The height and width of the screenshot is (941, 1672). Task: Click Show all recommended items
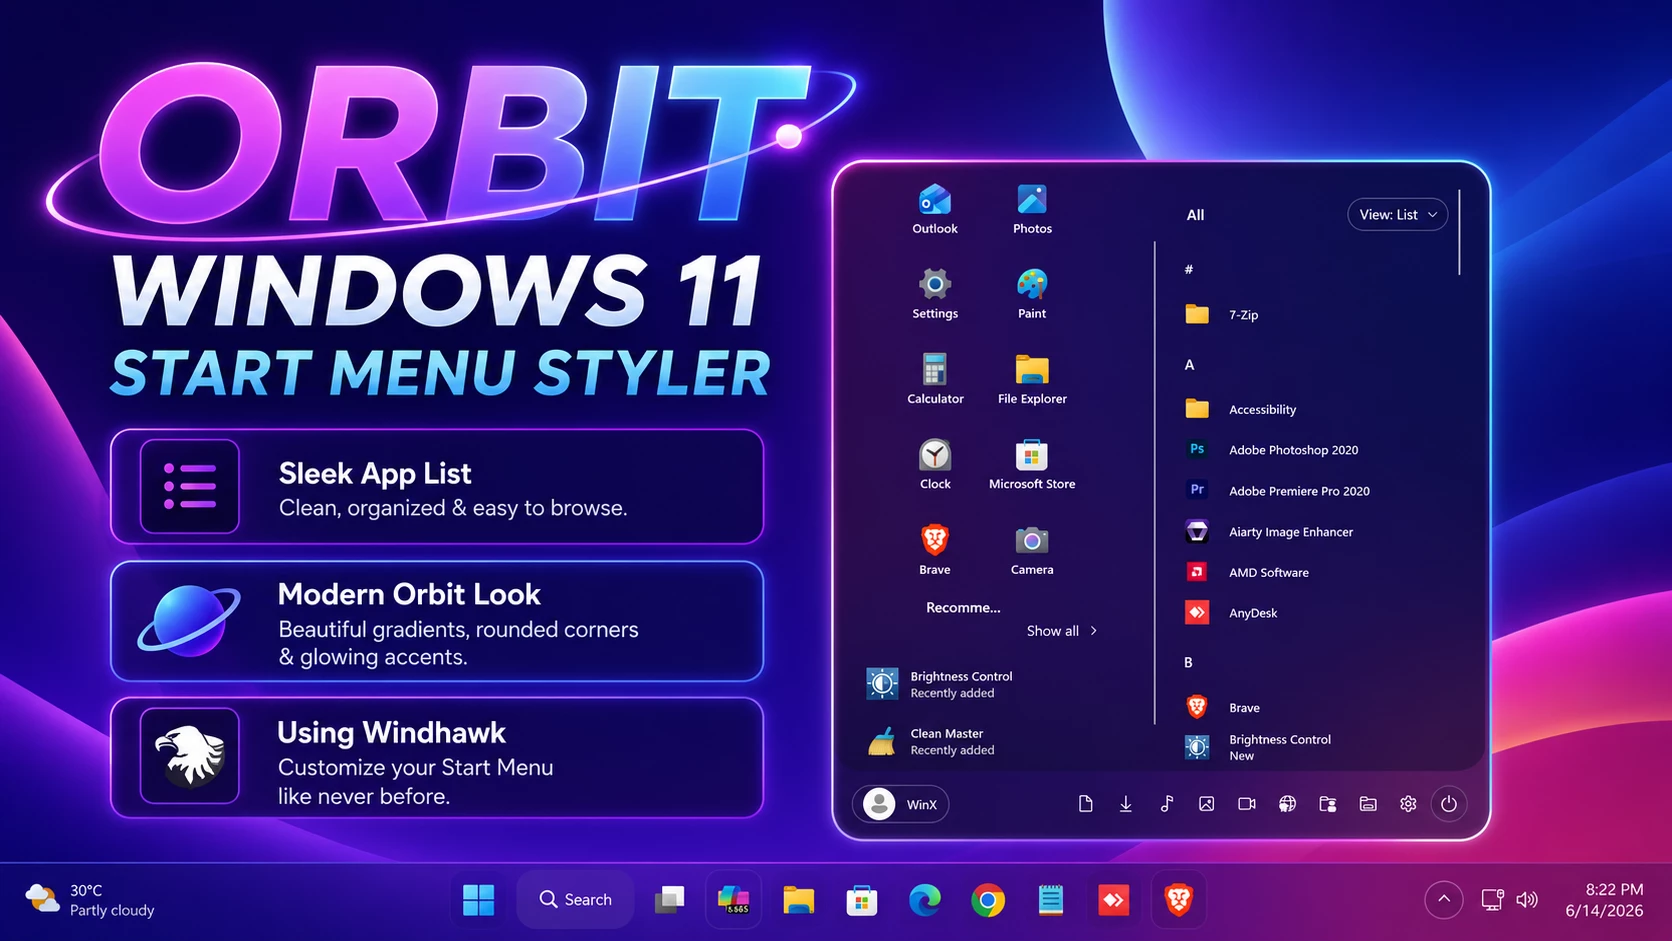[x=1062, y=631]
